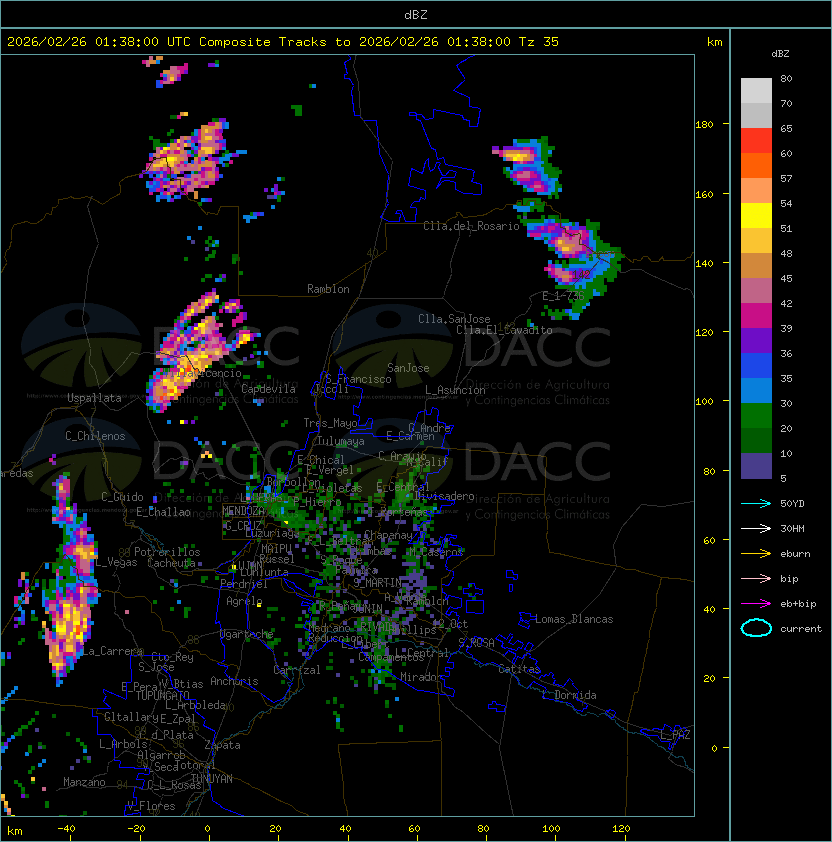Click the 'L_Dormida' map label
Screen dimensions: 832x842
point(569,695)
